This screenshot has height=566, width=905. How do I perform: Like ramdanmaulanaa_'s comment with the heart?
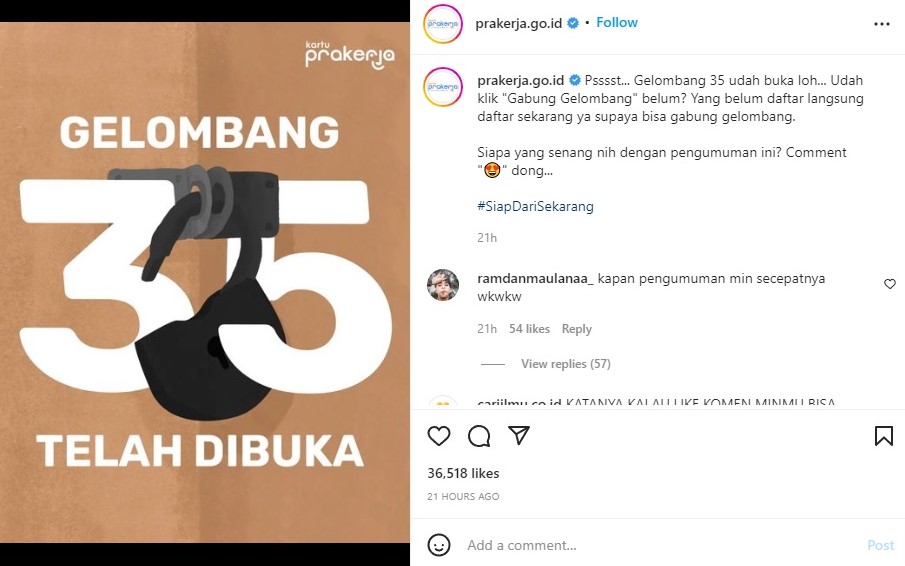coord(889,284)
